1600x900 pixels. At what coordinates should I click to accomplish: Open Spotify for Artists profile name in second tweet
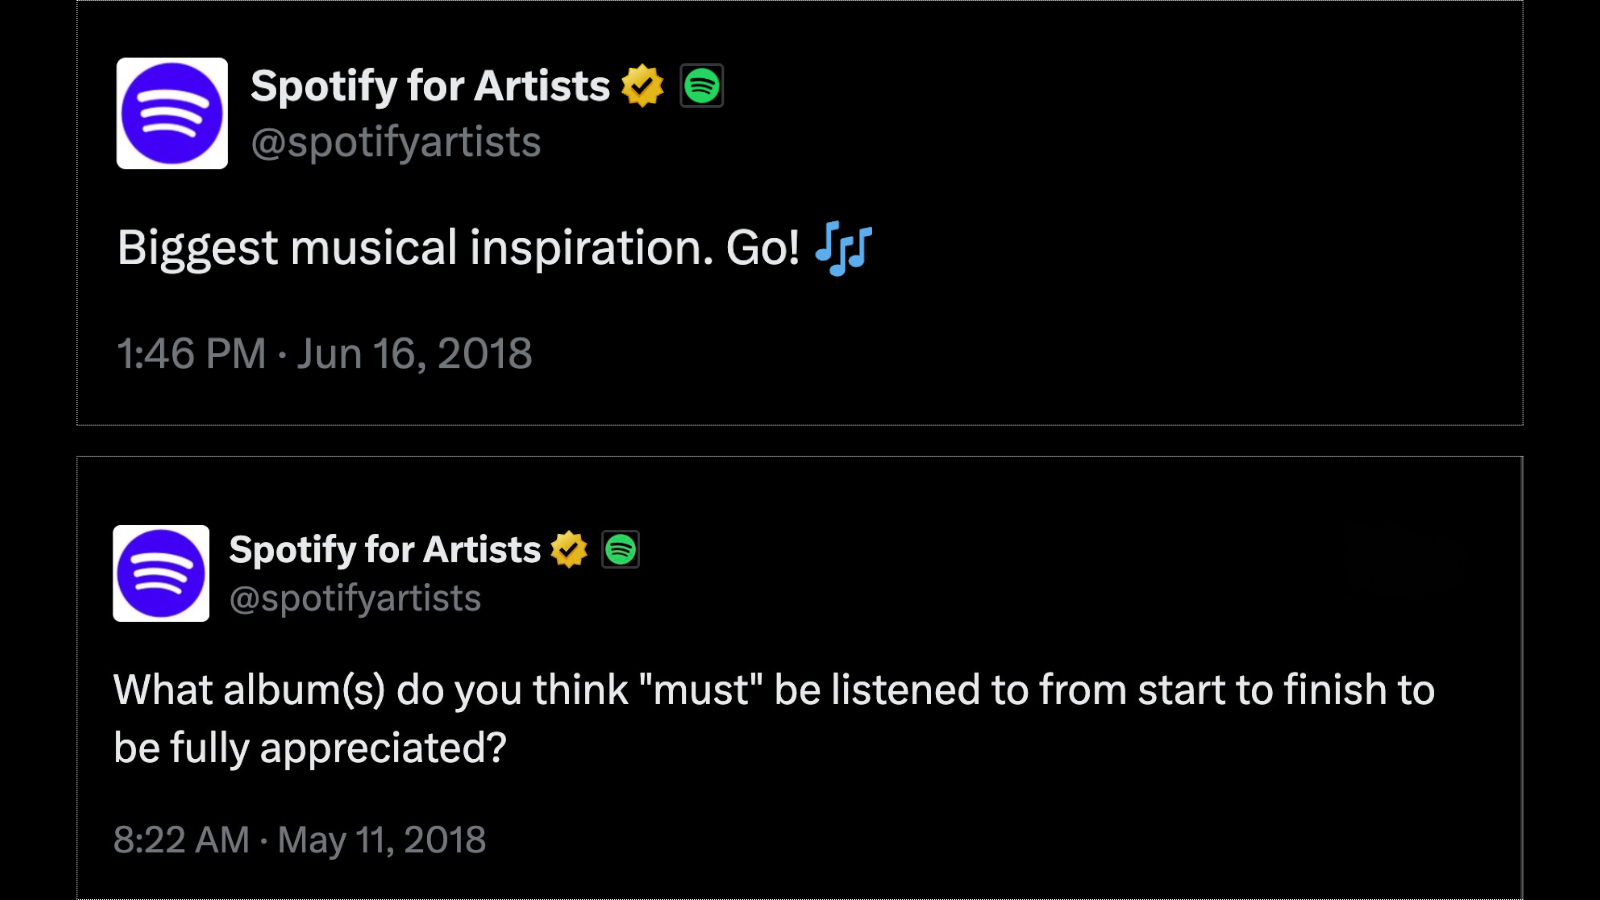point(385,549)
